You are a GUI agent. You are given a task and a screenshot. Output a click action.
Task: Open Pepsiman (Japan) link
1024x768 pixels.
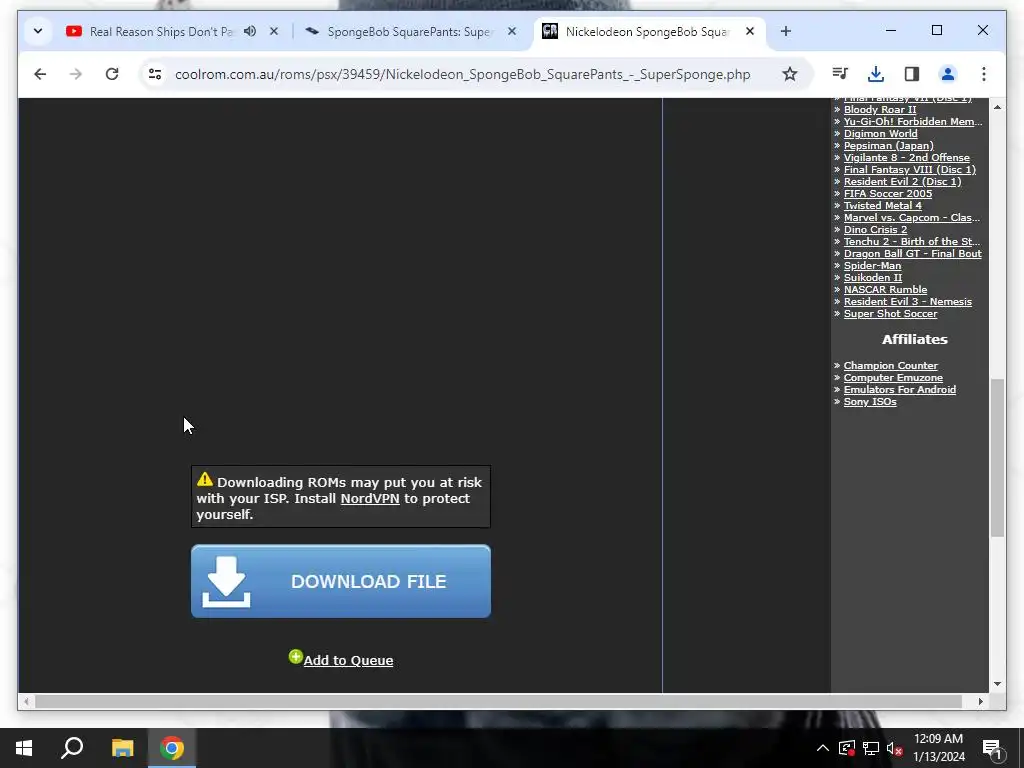[x=888, y=146]
